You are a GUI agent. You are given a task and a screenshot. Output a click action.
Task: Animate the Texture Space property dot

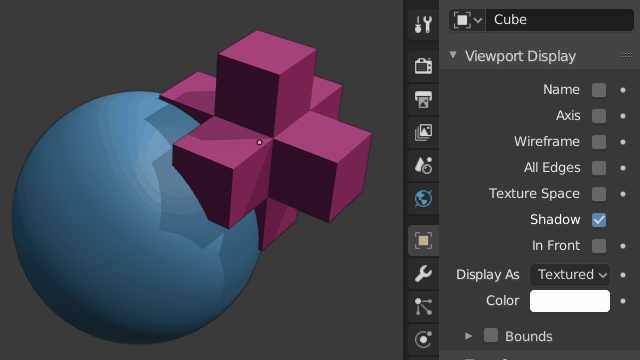[x=623, y=194]
